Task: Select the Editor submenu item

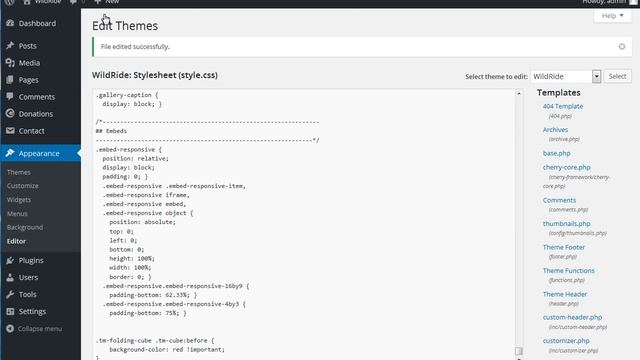Action: click(x=16, y=241)
